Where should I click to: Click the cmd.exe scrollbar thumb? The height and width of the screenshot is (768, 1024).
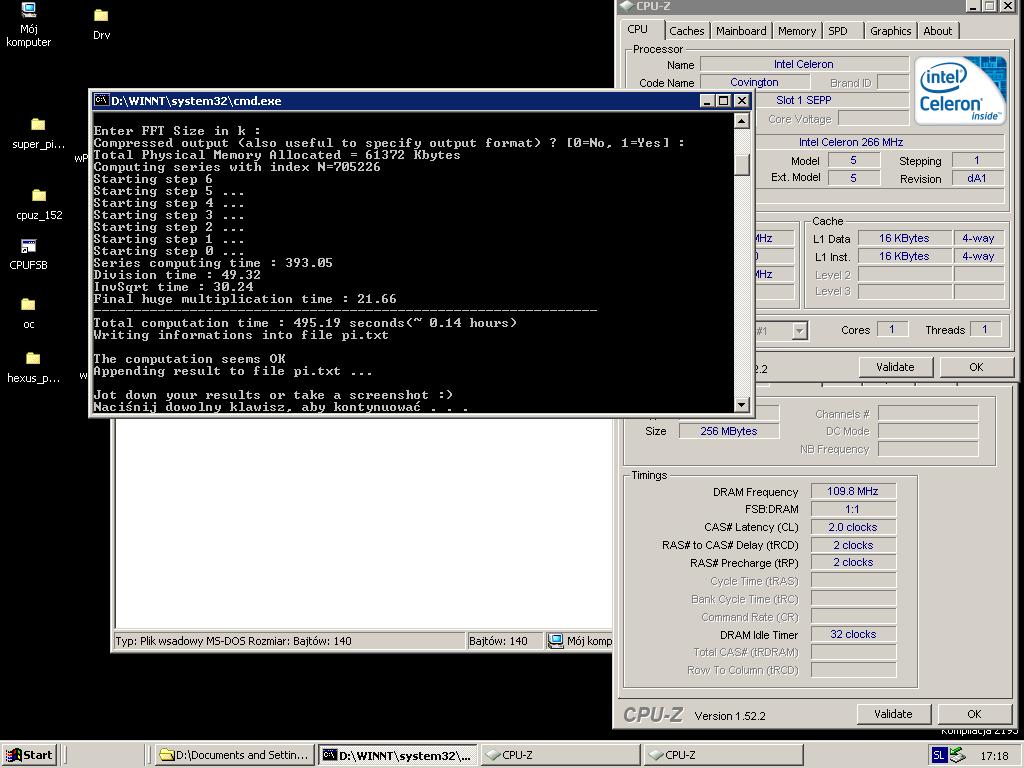(741, 163)
